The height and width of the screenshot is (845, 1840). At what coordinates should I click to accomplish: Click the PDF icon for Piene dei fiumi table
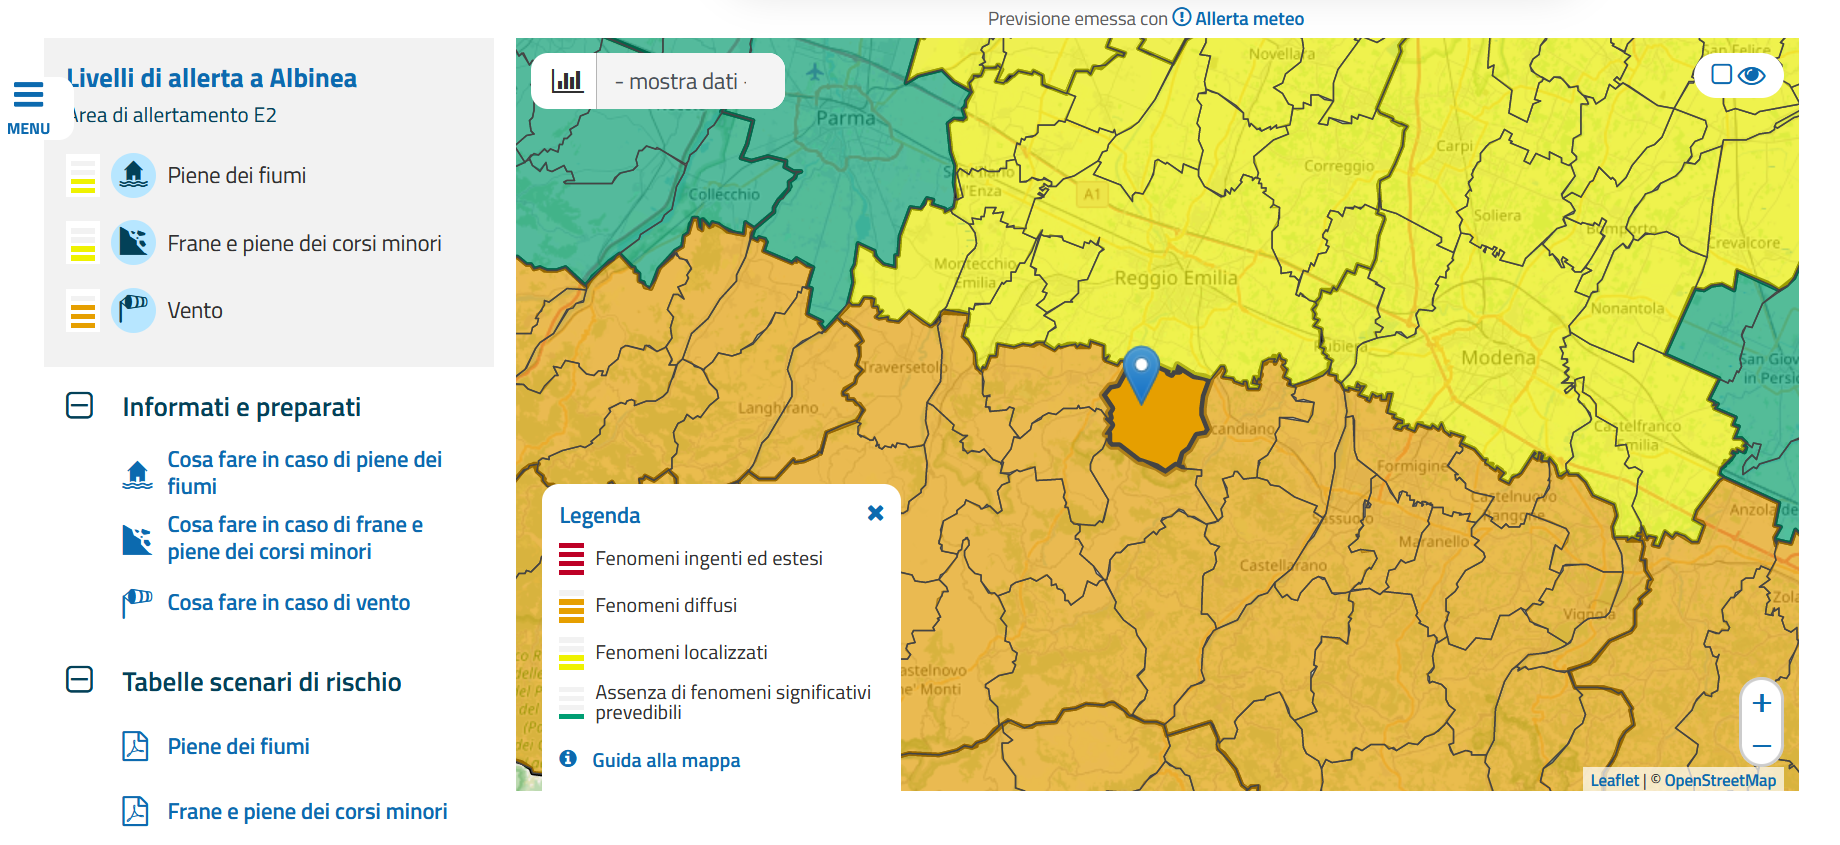(135, 746)
